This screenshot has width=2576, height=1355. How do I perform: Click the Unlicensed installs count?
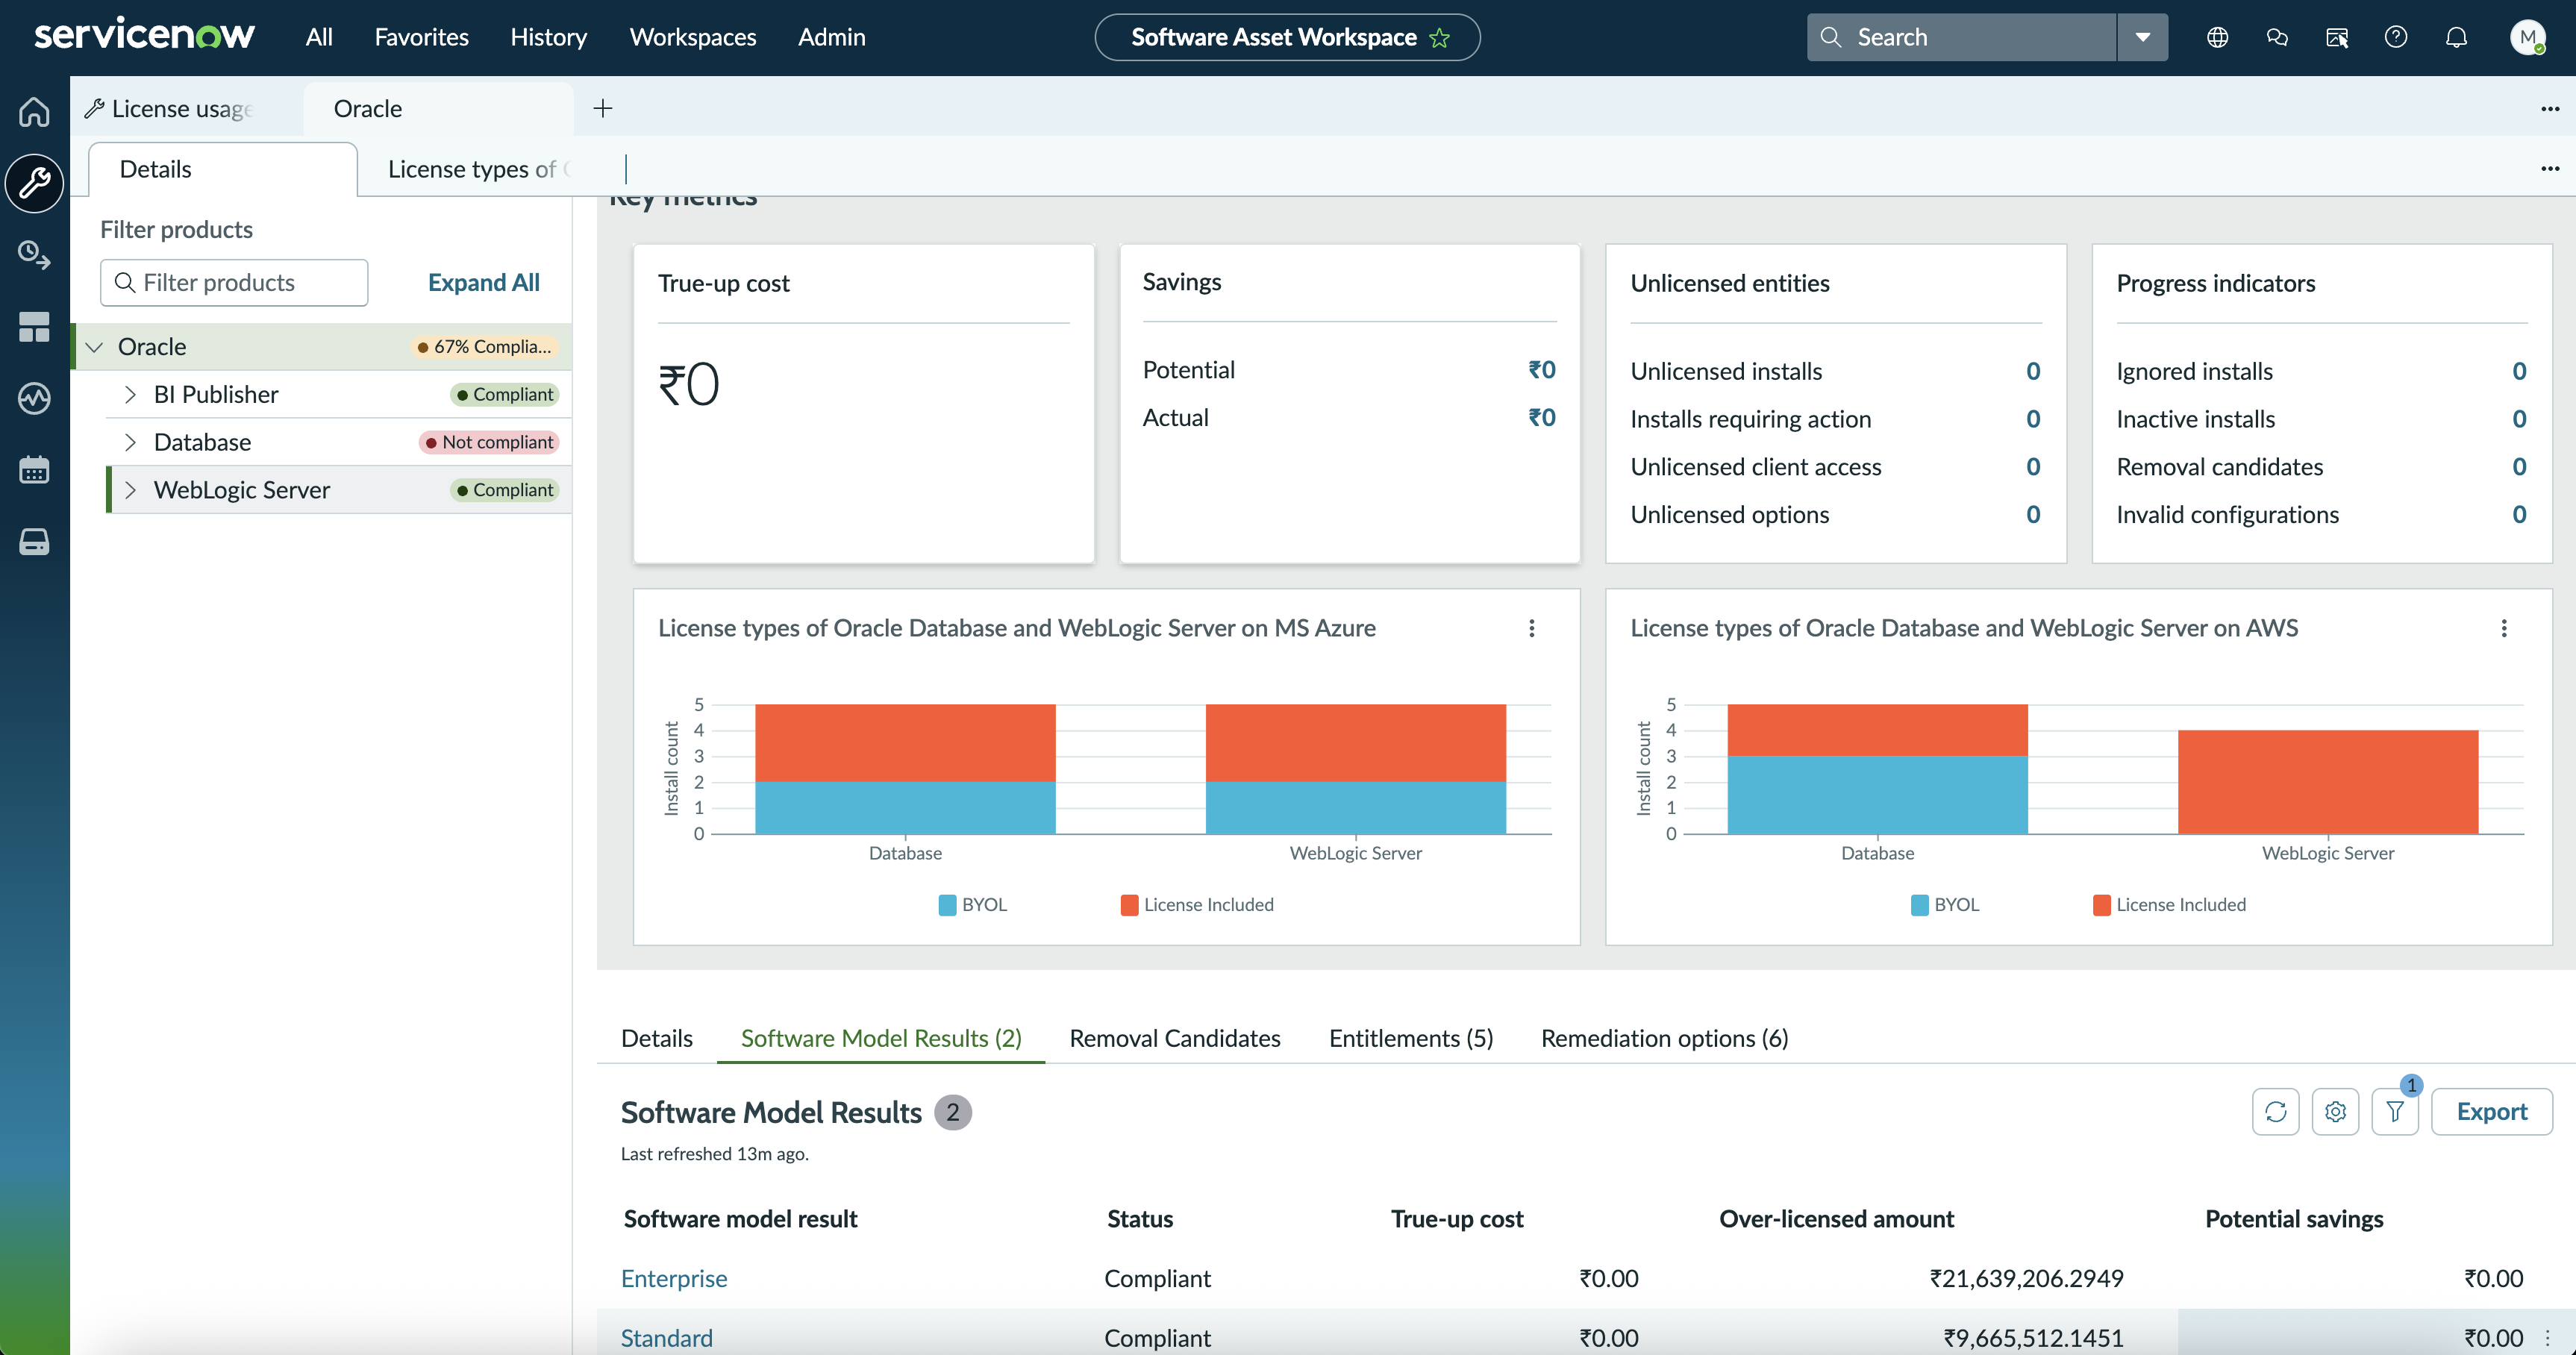2032,372
